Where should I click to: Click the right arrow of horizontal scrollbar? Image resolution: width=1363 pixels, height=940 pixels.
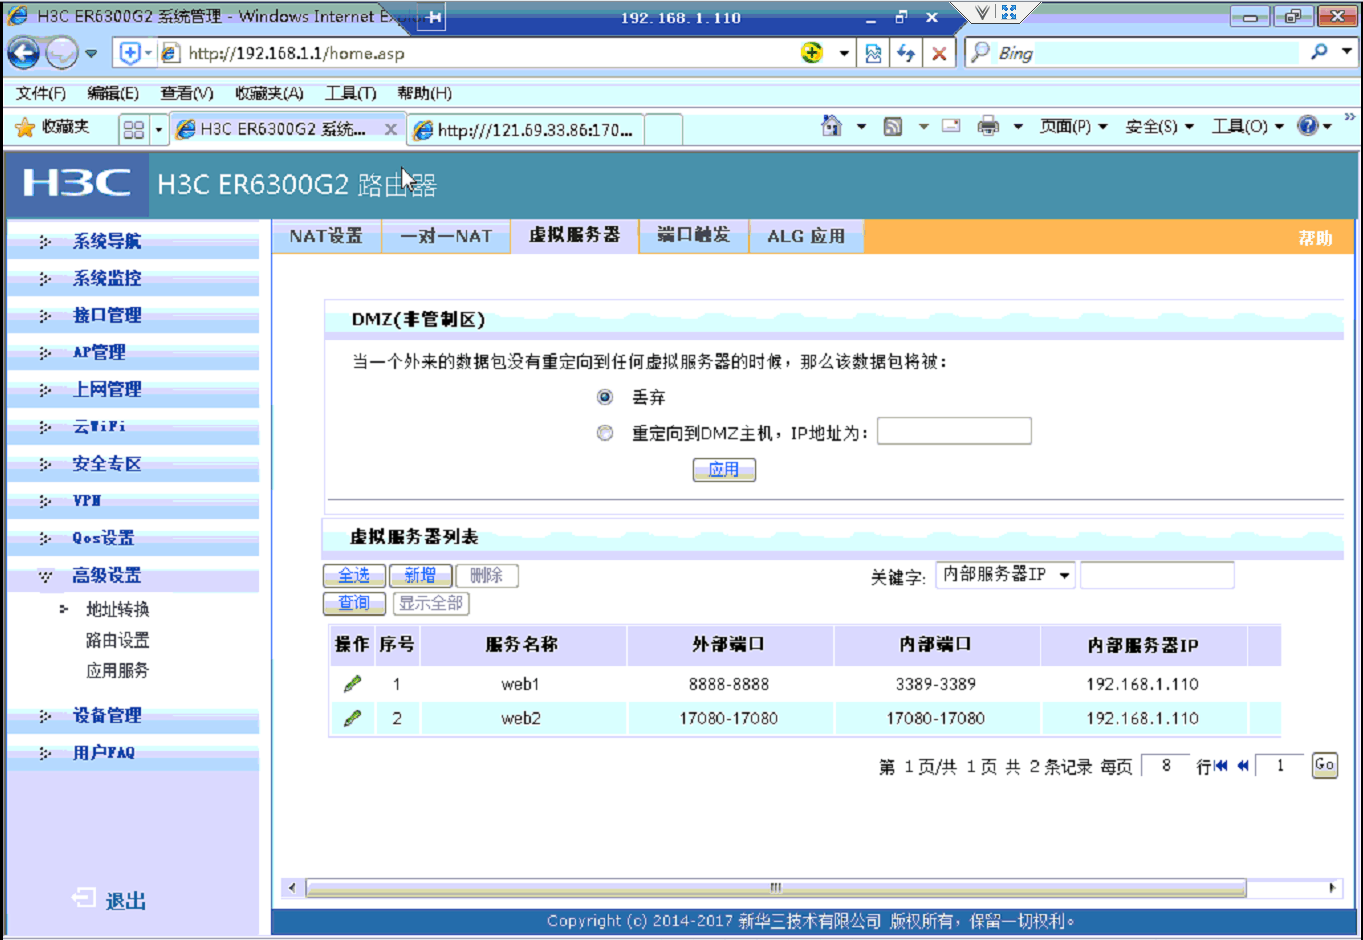pos(1332,887)
